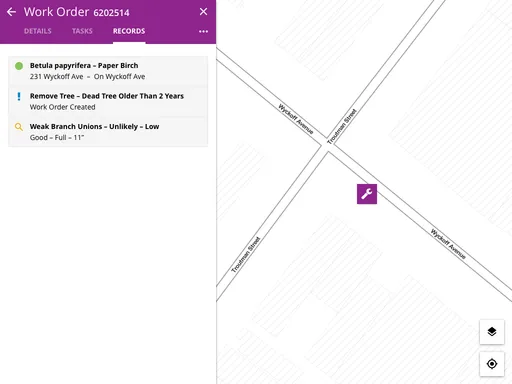Select the Records tab
This screenshot has width=512, height=384.
click(129, 31)
